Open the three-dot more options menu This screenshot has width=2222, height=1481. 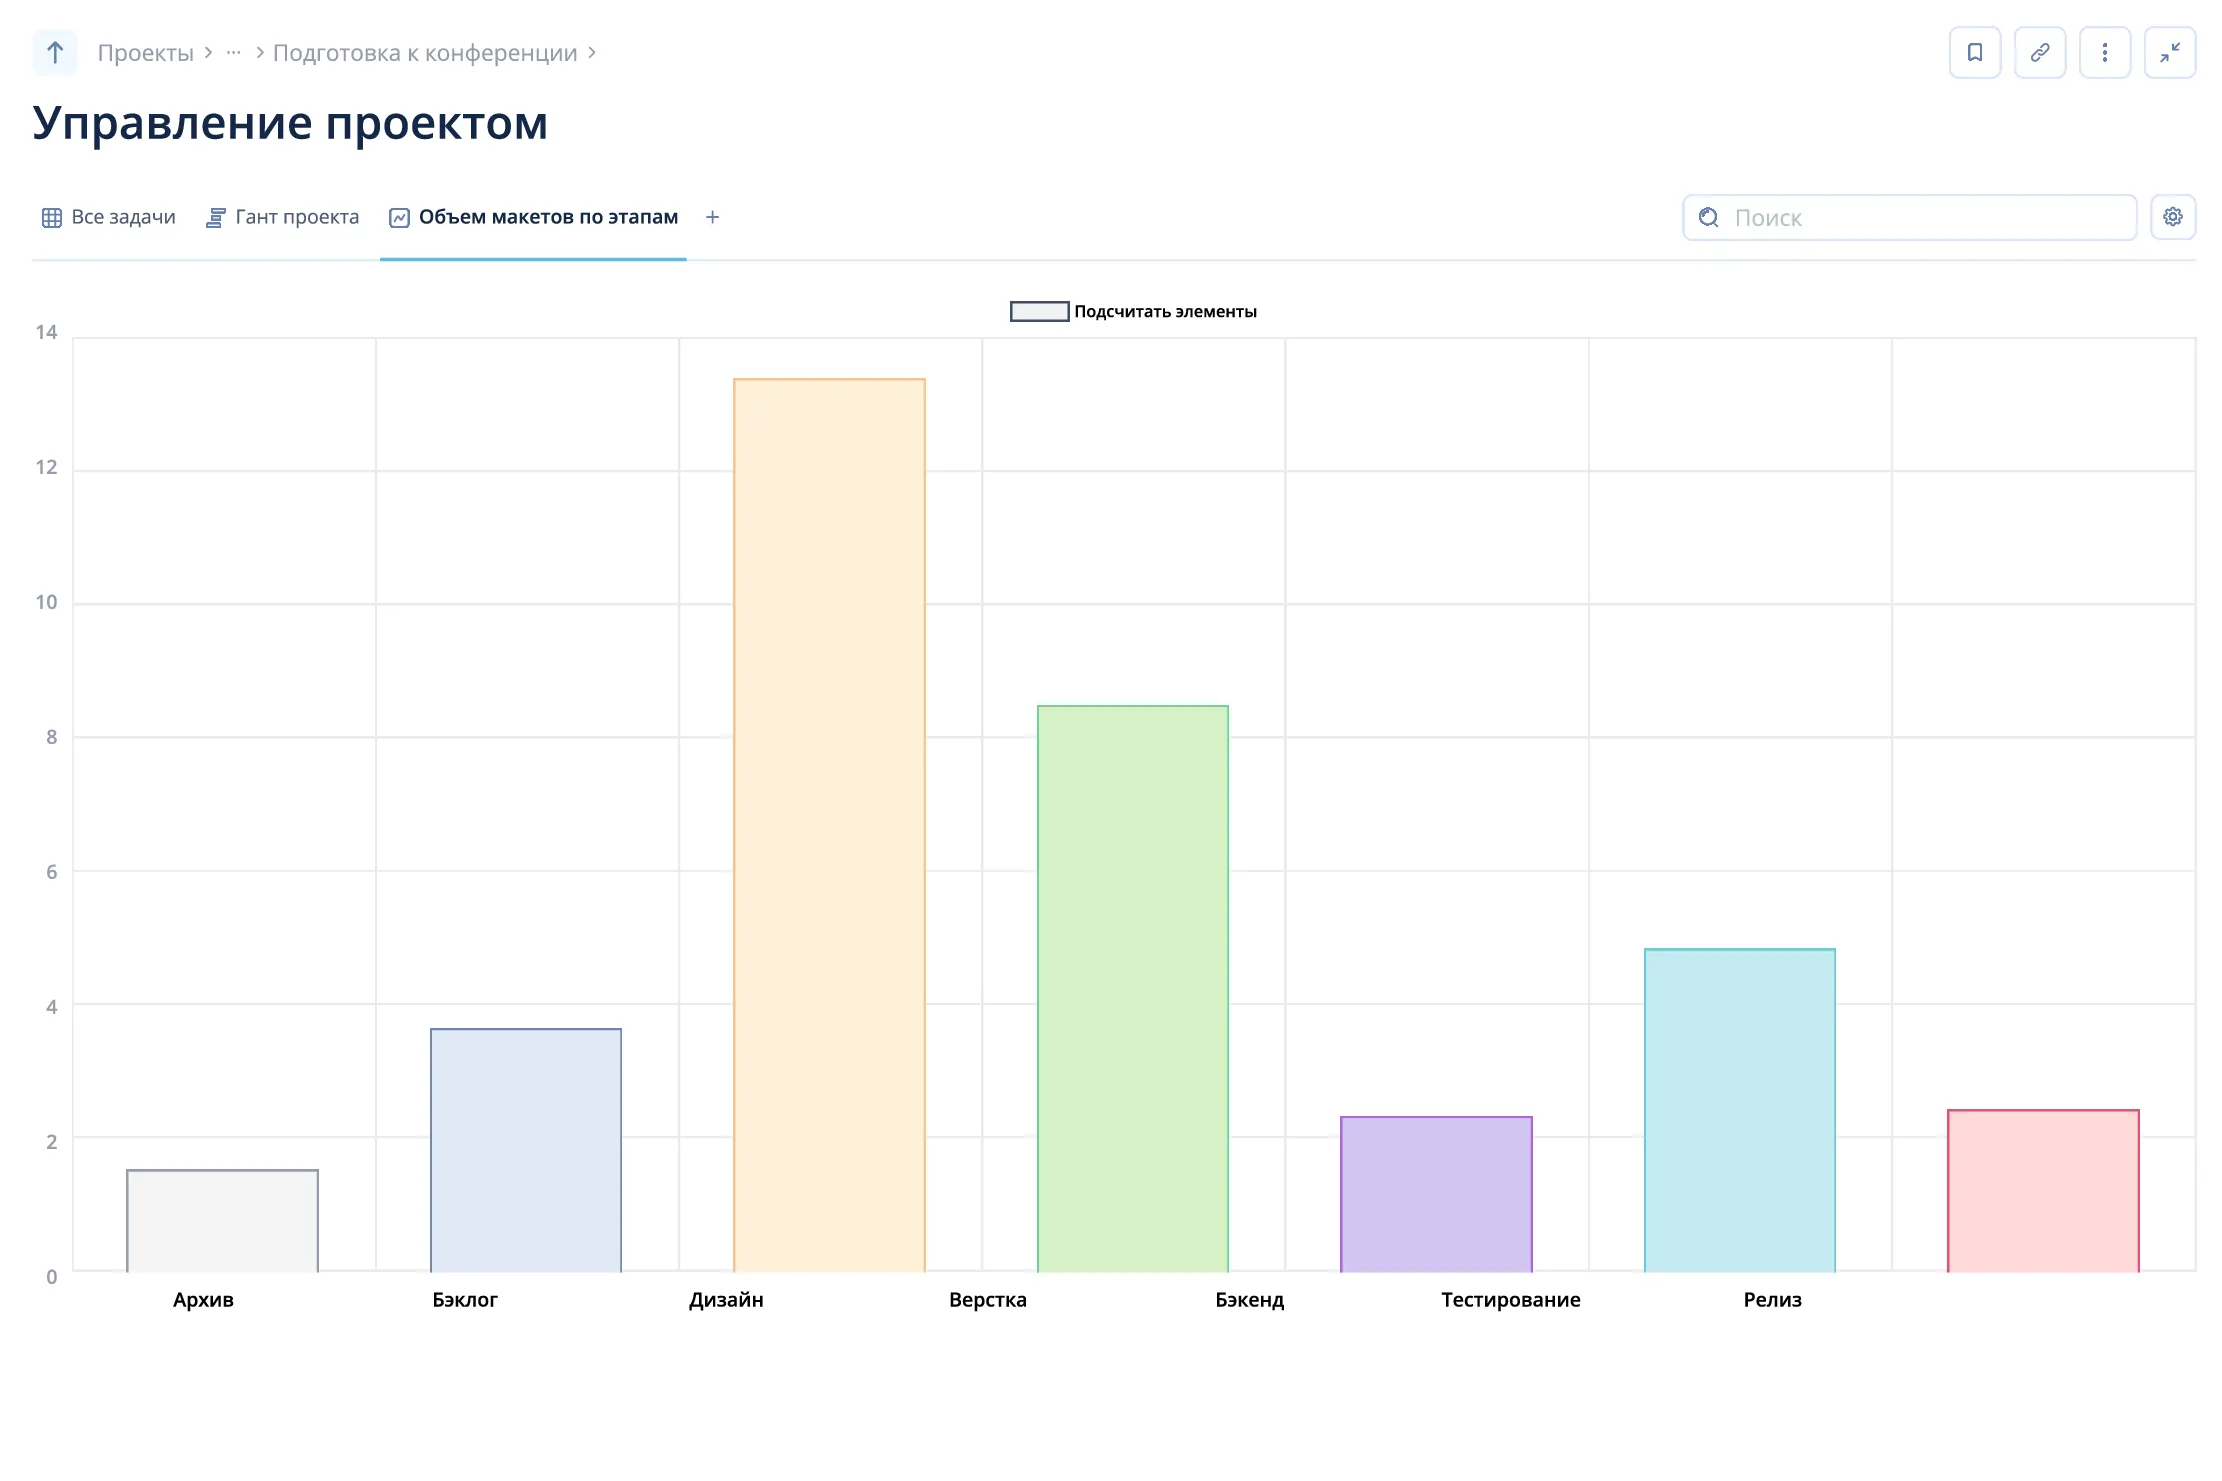pyautogui.click(x=2105, y=52)
